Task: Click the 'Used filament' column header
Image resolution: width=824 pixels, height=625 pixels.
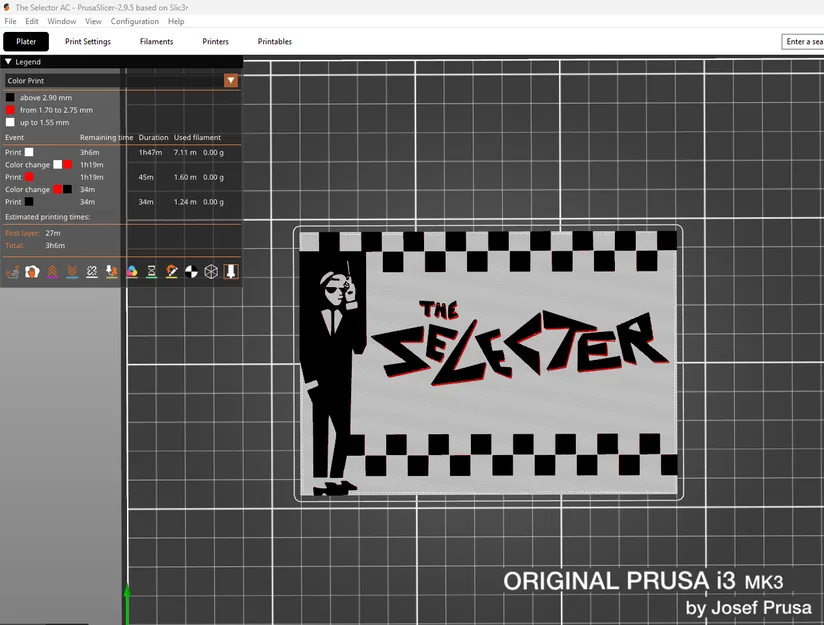Action: point(197,138)
